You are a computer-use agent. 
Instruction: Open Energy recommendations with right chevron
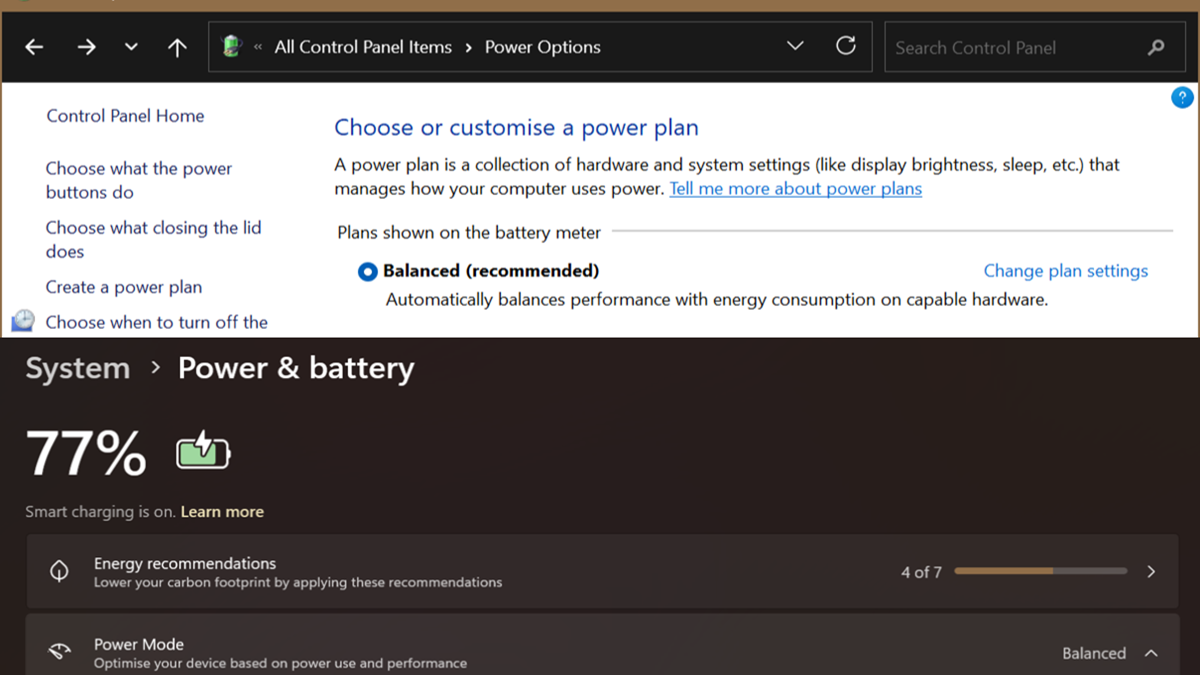(x=1151, y=572)
